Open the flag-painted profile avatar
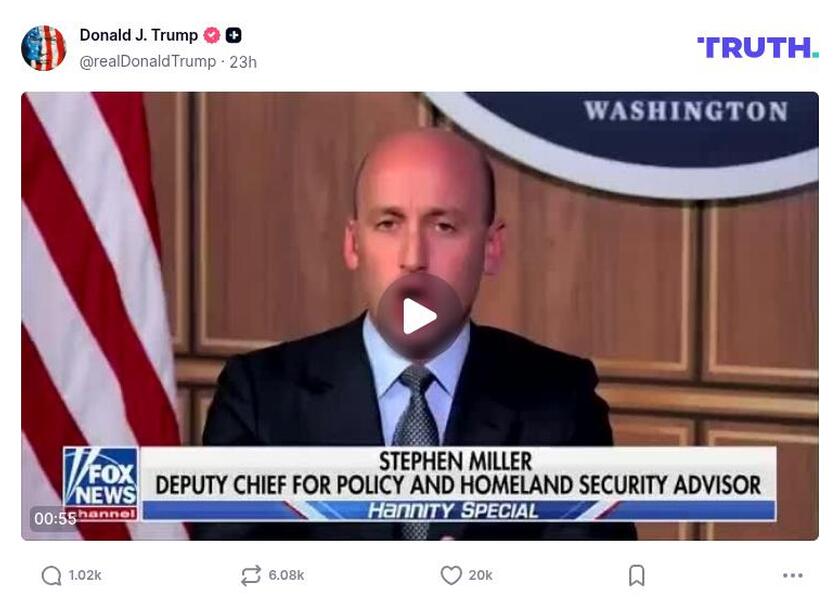 pos(43,48)
